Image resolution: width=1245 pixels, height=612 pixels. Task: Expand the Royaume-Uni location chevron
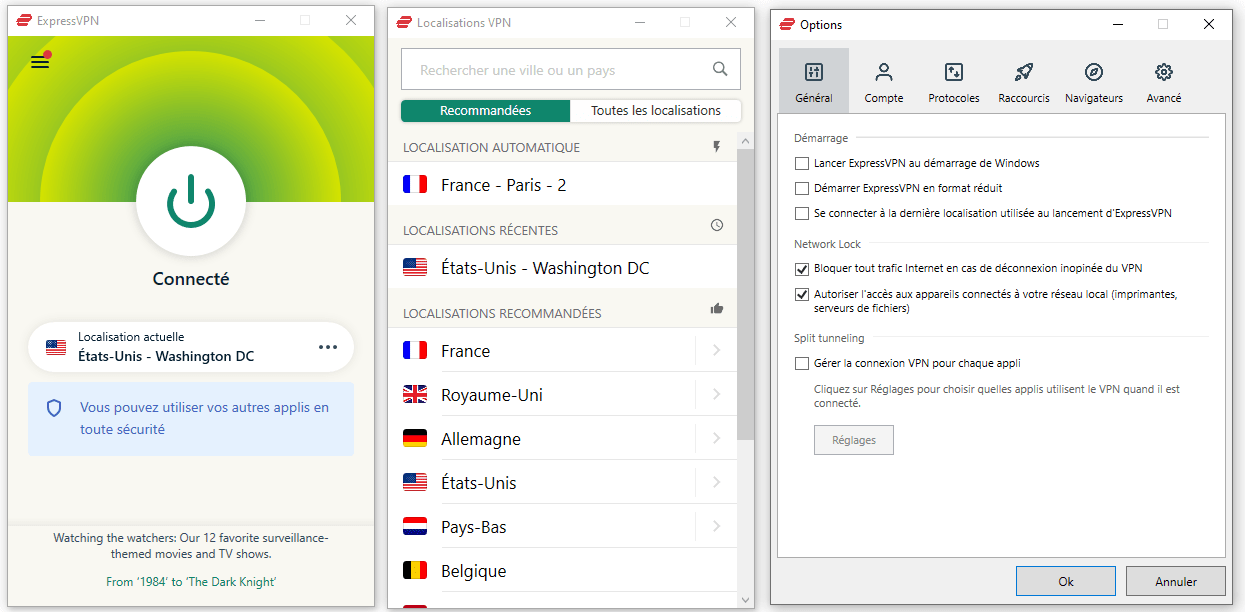(716, 395)
